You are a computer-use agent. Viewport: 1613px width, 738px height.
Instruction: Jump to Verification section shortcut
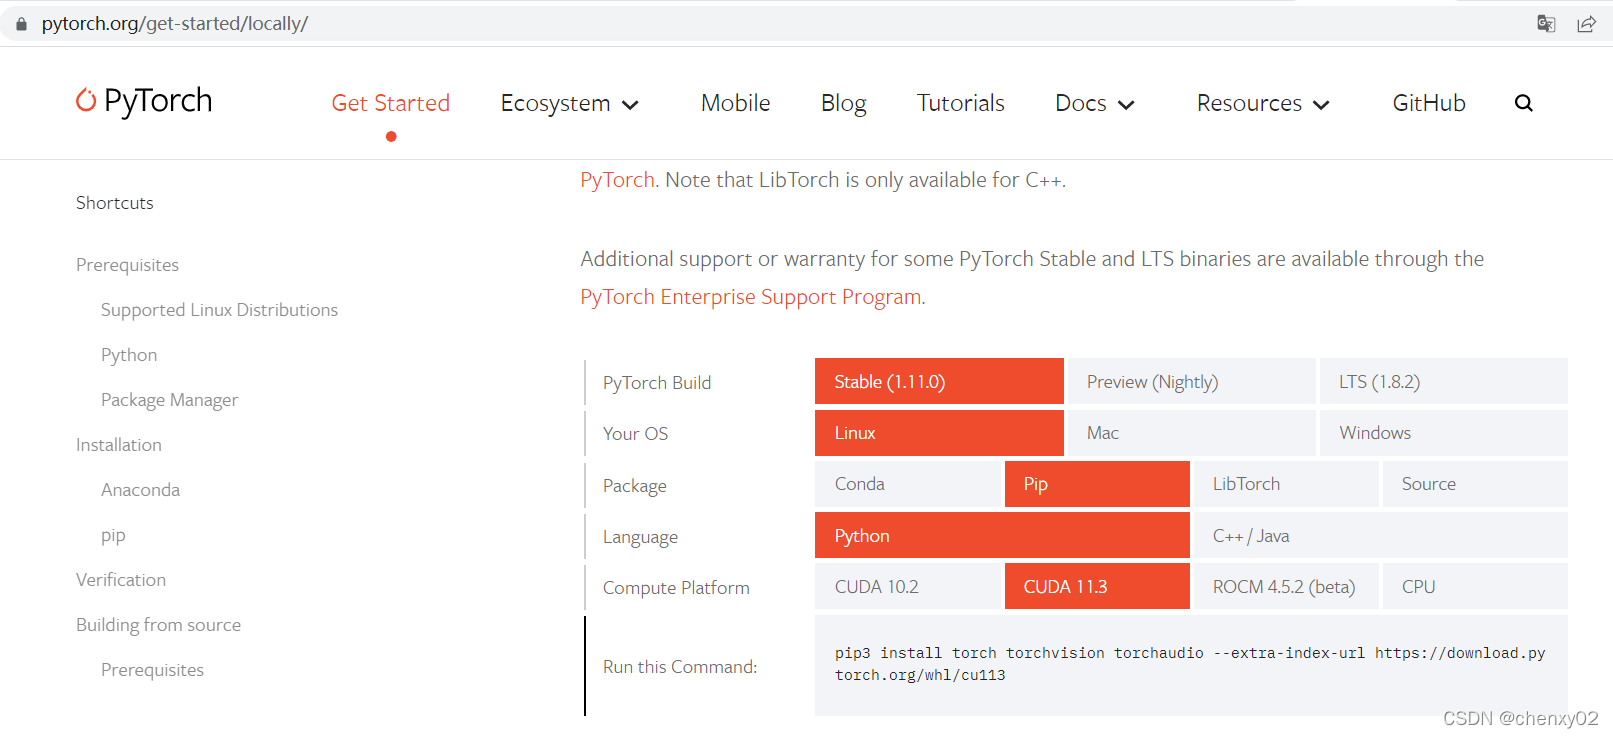(121, 580)
